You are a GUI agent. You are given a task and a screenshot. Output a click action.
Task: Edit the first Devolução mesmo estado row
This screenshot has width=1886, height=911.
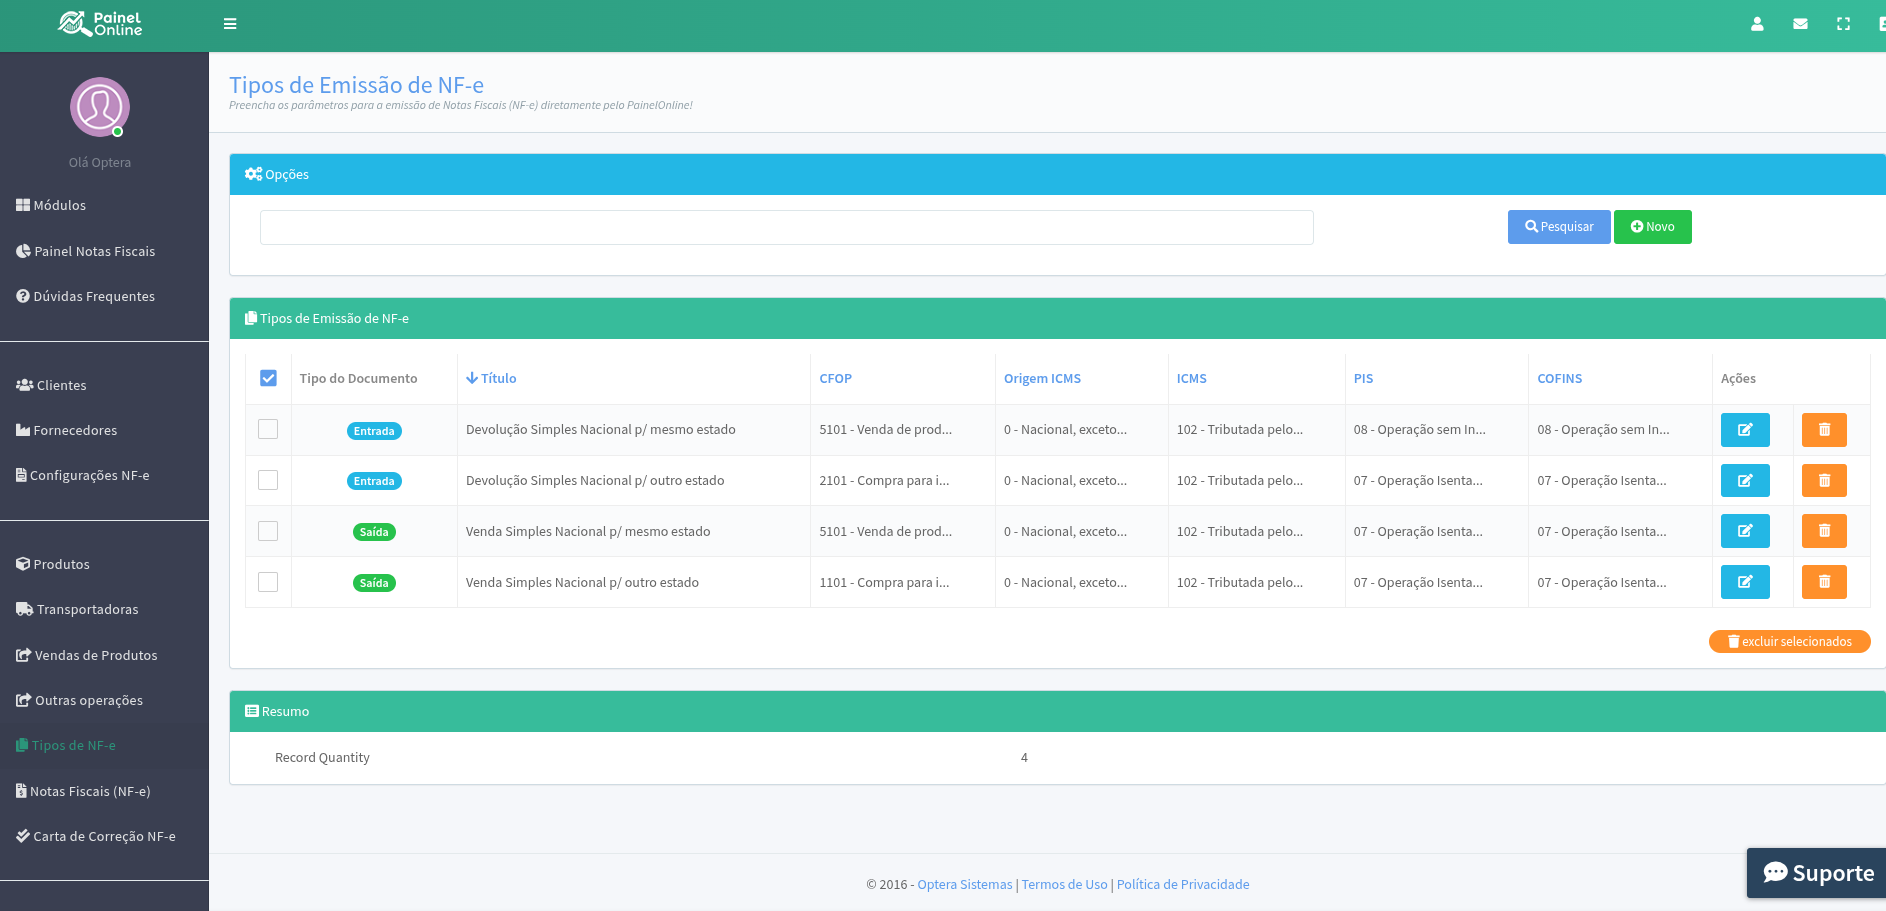pyautogui.click(x=1744, y=430)
